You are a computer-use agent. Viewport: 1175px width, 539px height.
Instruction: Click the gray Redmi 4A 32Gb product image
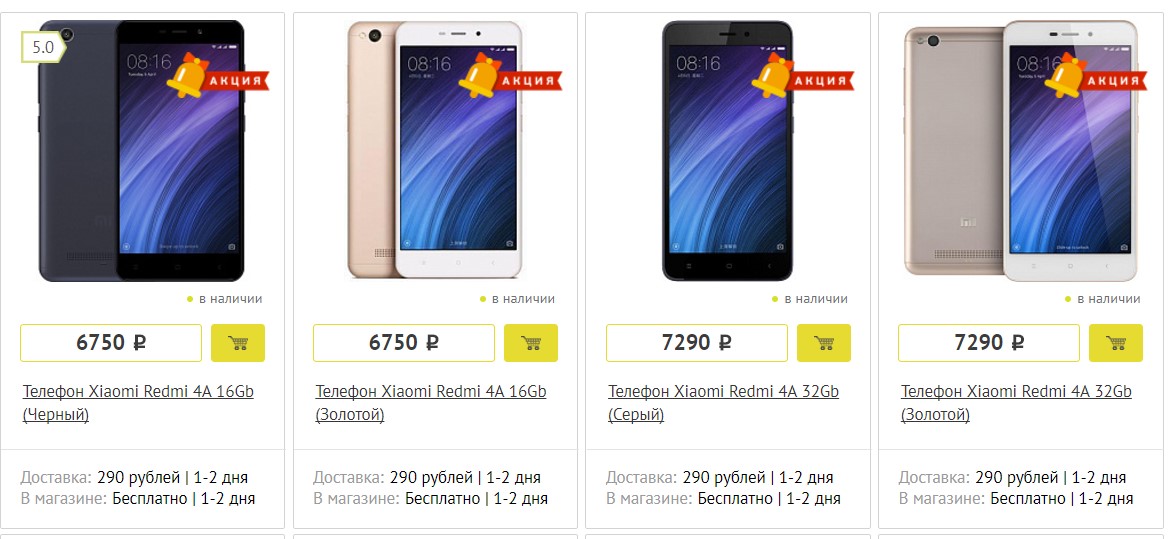[x=728, y=151]
